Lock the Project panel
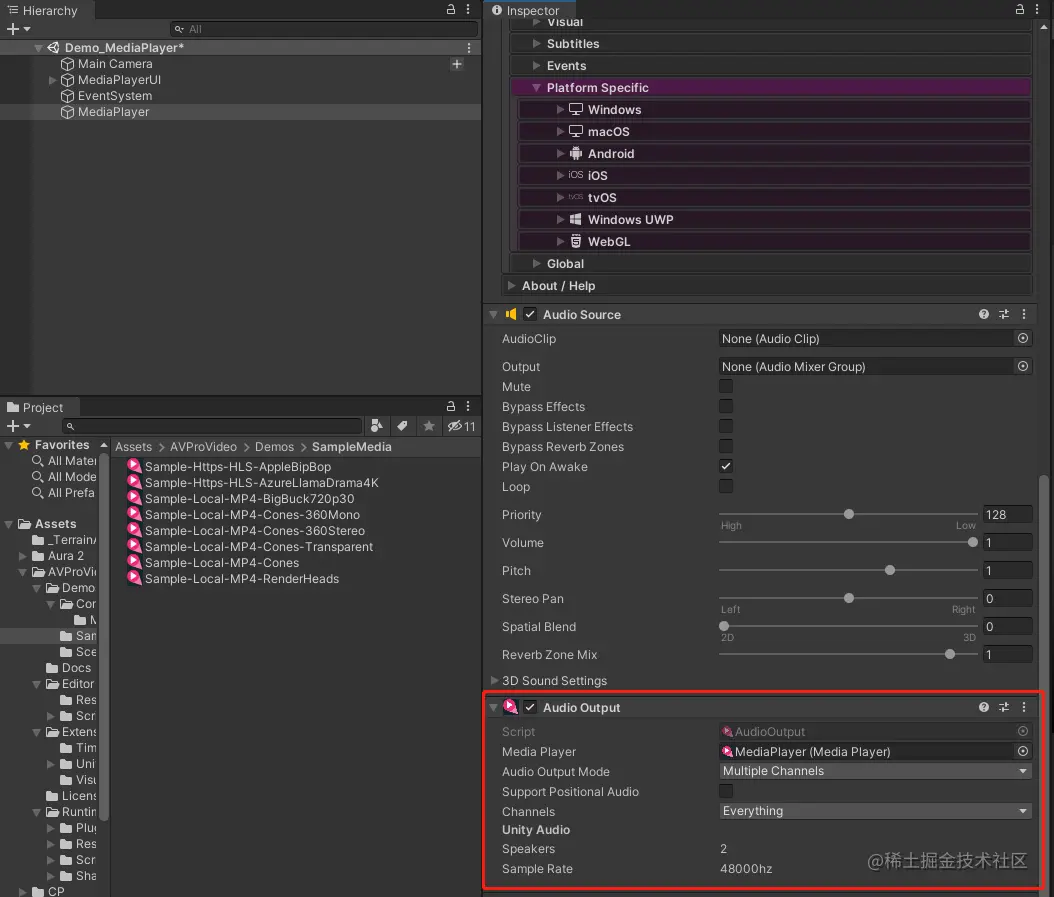 click(451, 406)
